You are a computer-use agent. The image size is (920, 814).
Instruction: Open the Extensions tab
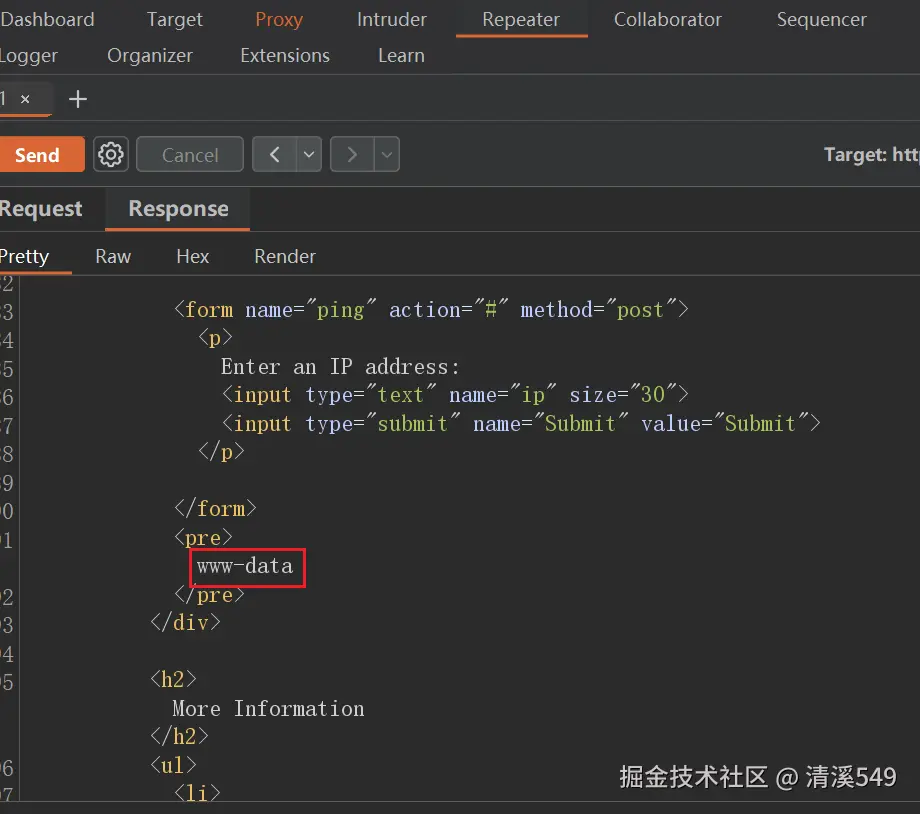pos(285,56)
